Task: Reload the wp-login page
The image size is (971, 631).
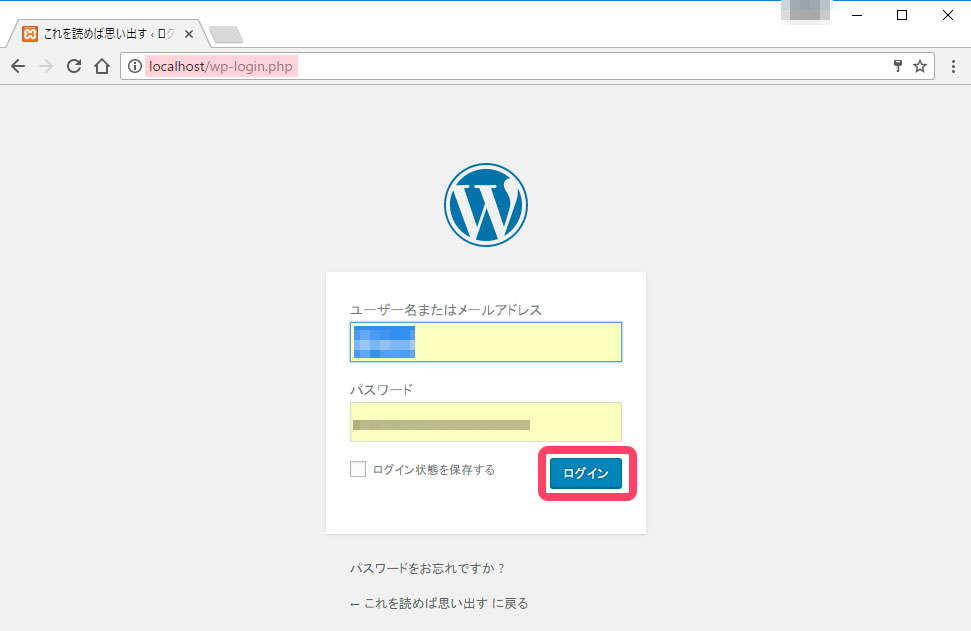Action: [74, 66]
